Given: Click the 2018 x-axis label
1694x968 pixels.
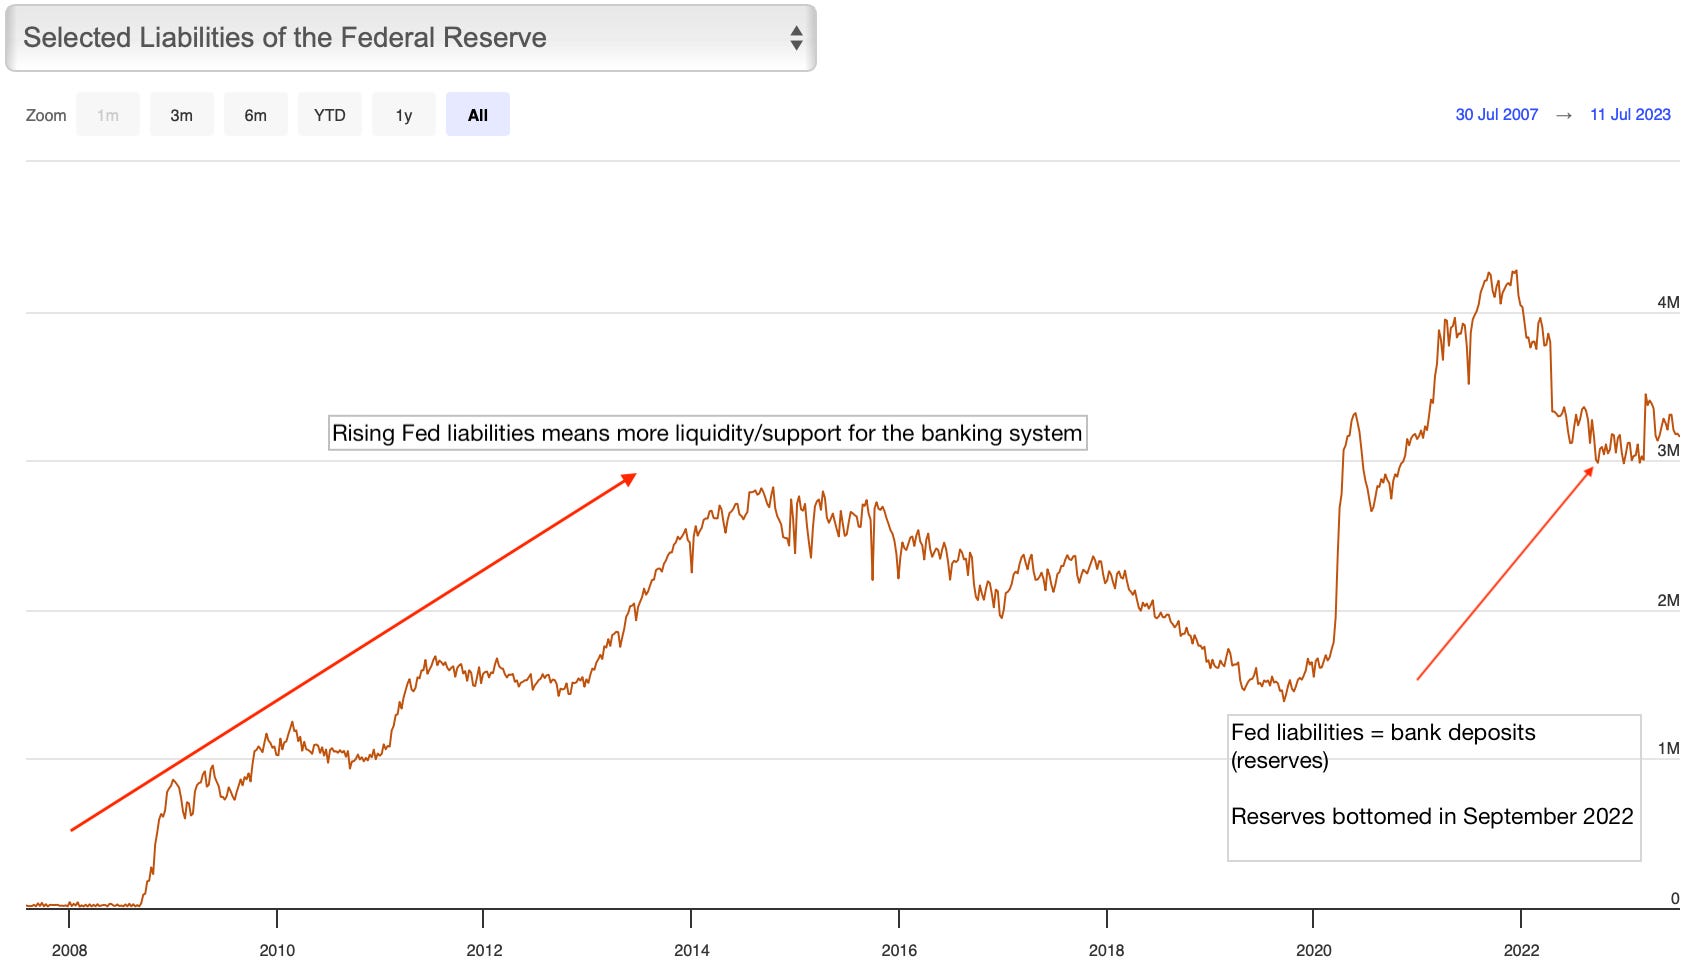Looking at the screenshot, I should (x=1106, y=950).
